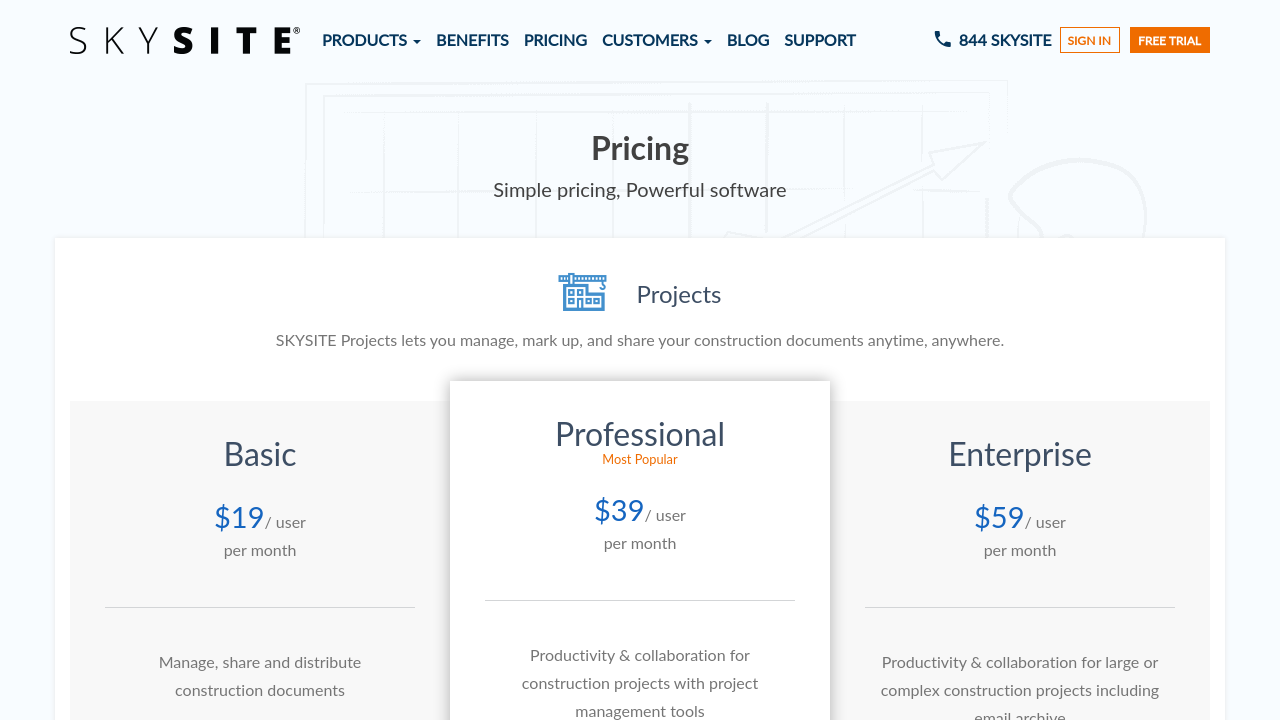Click the Pricing page heading

tap(640, 148)
